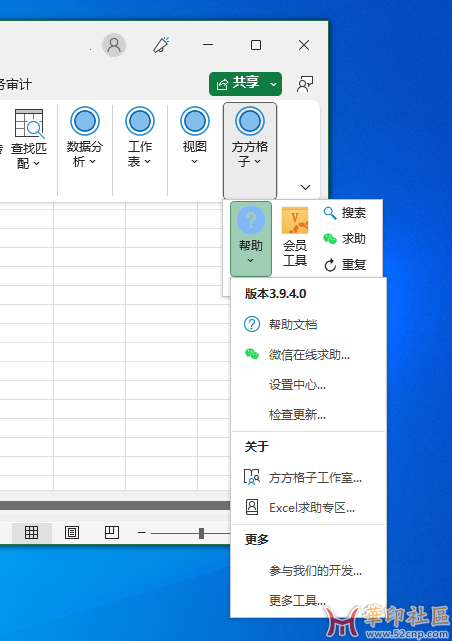Minimize the Excel window

[x=208, y=45]
